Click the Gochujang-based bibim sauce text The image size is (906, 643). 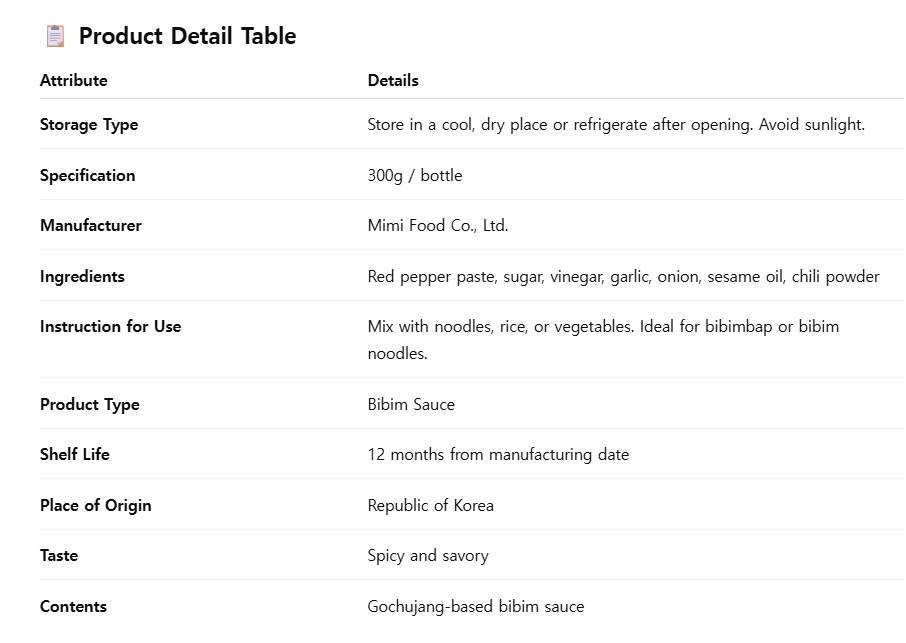click(476, 607)
